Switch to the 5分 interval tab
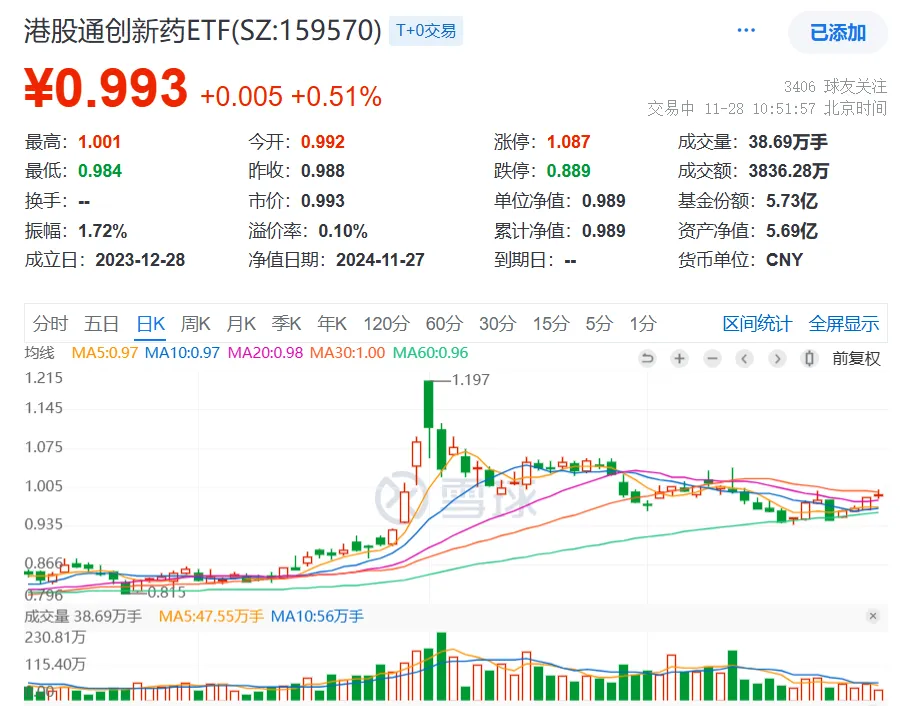Image resolution: width=911 pixels, height=706 pixels. pyautogui.click(x=599, y=323)
